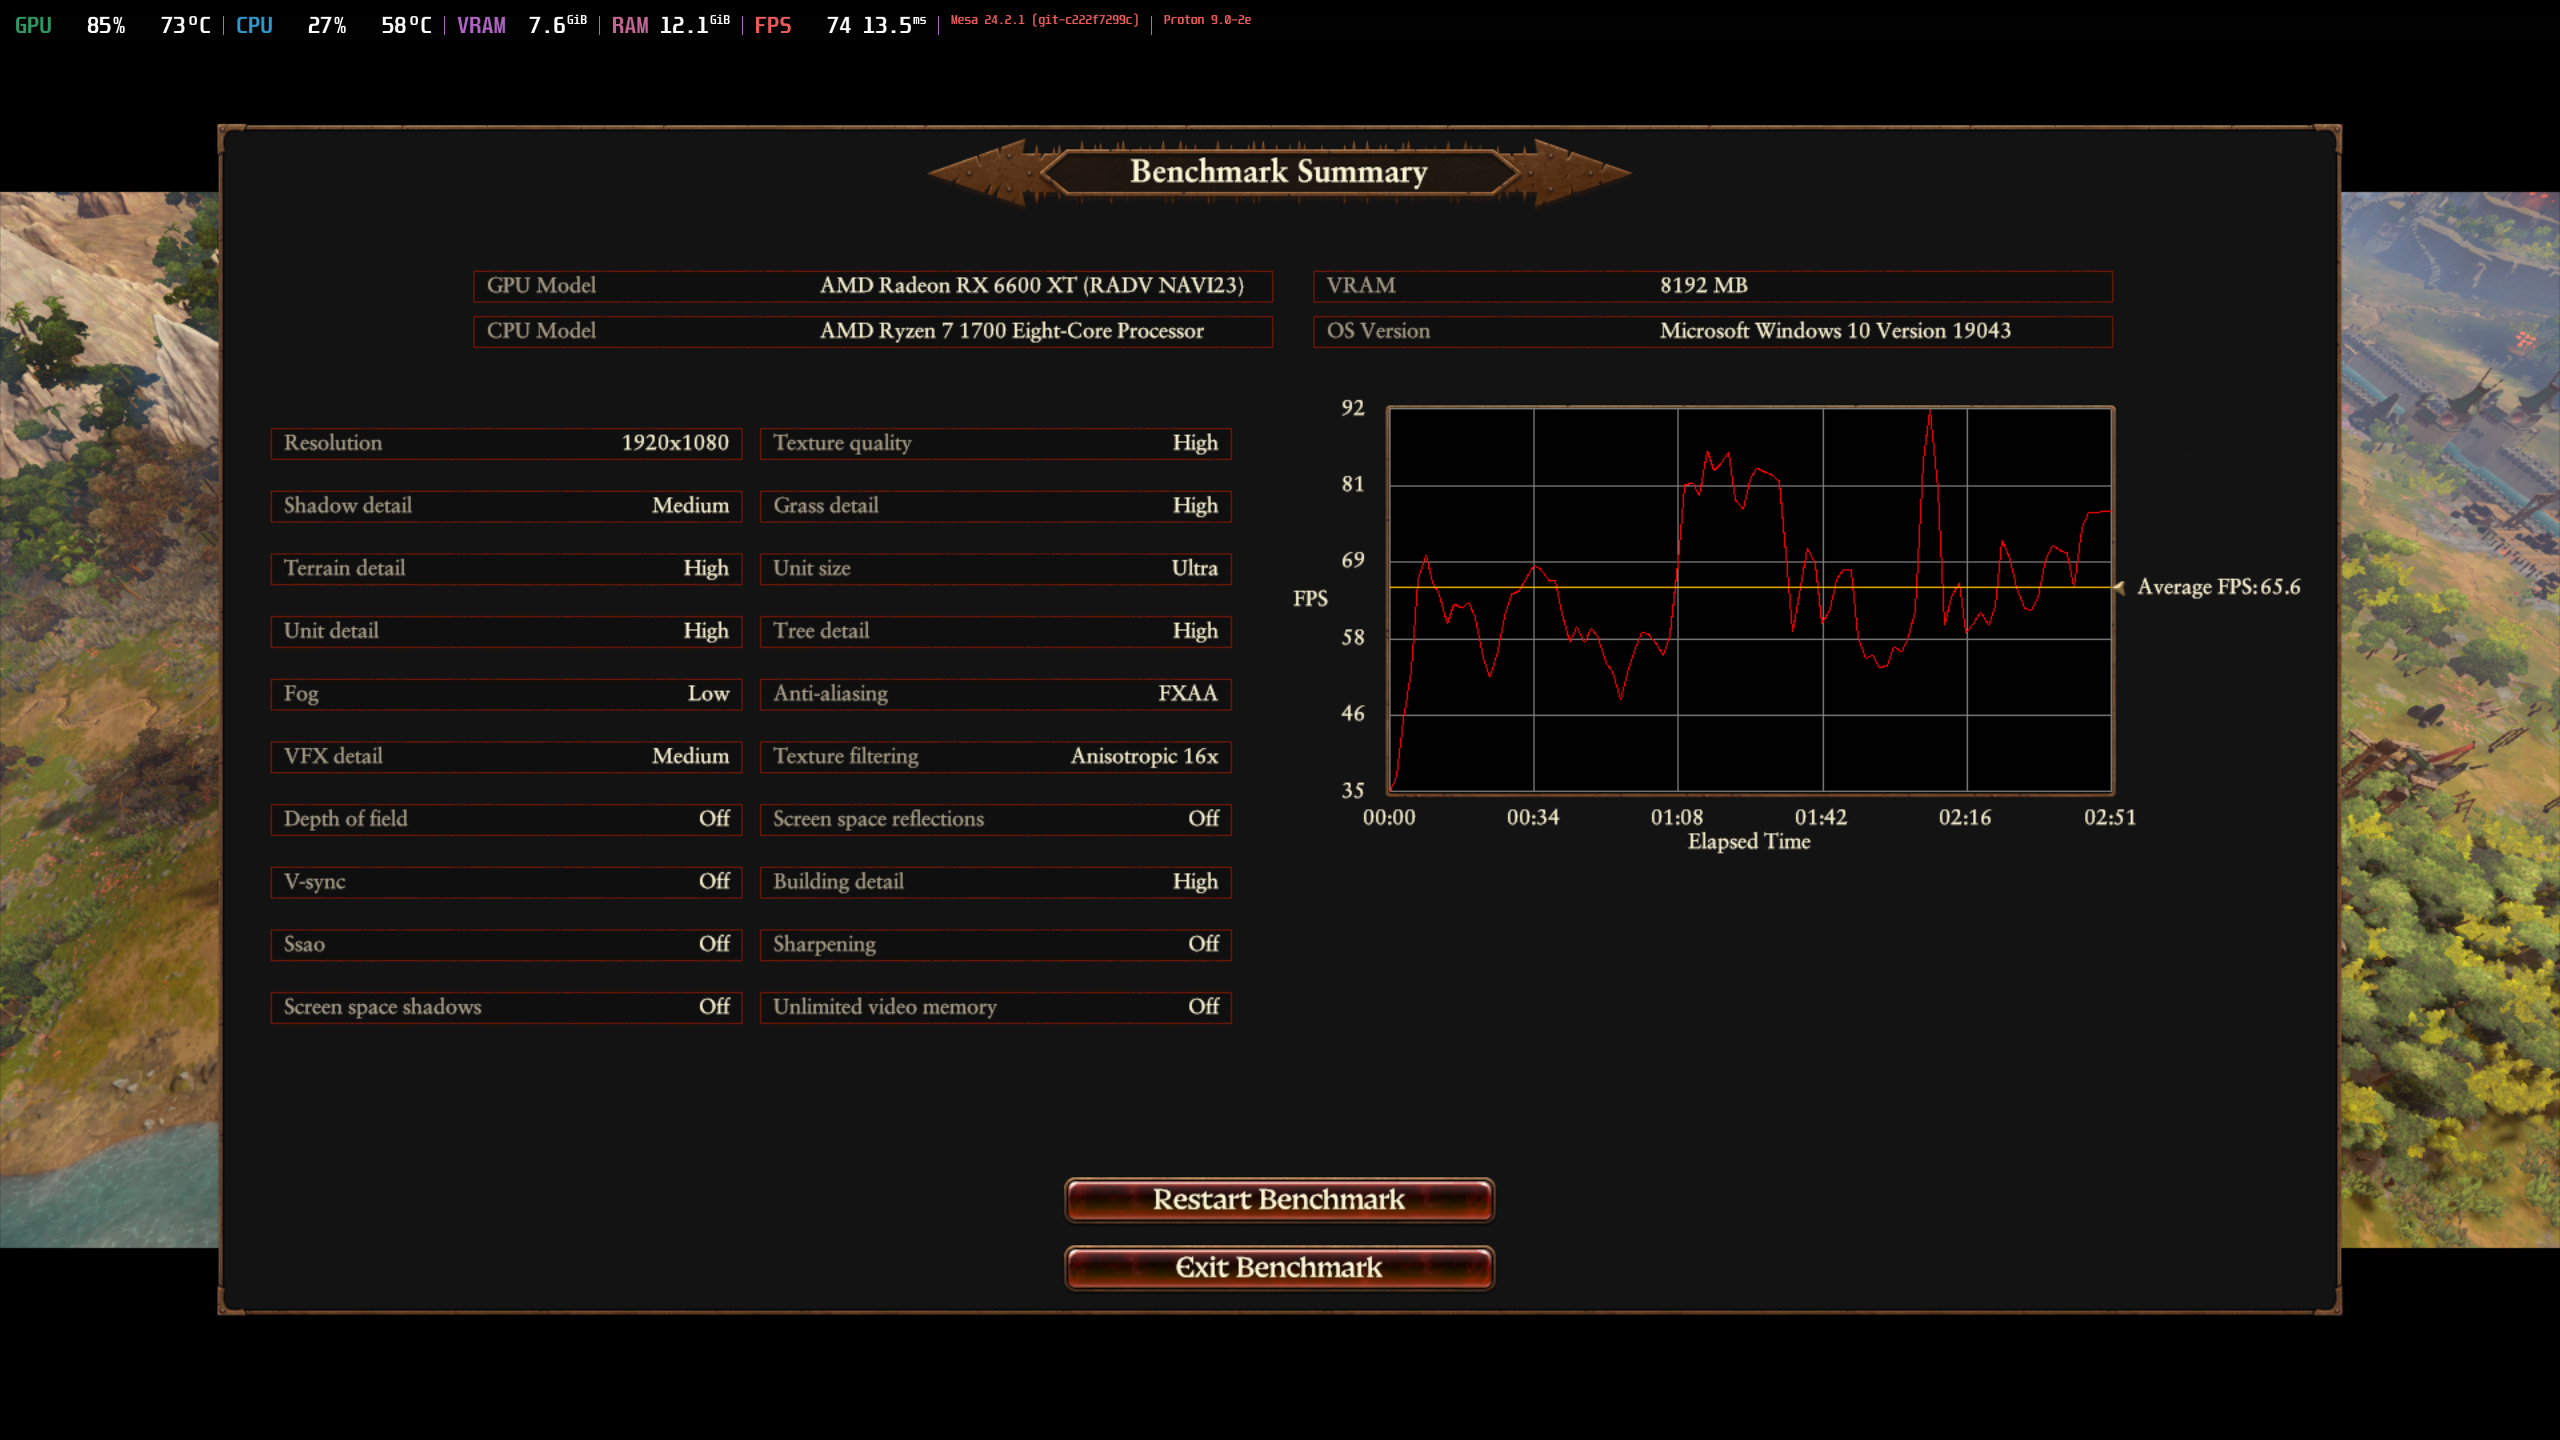
Task: Select the Anti-aliasing FXAA row
Action: 996,694
